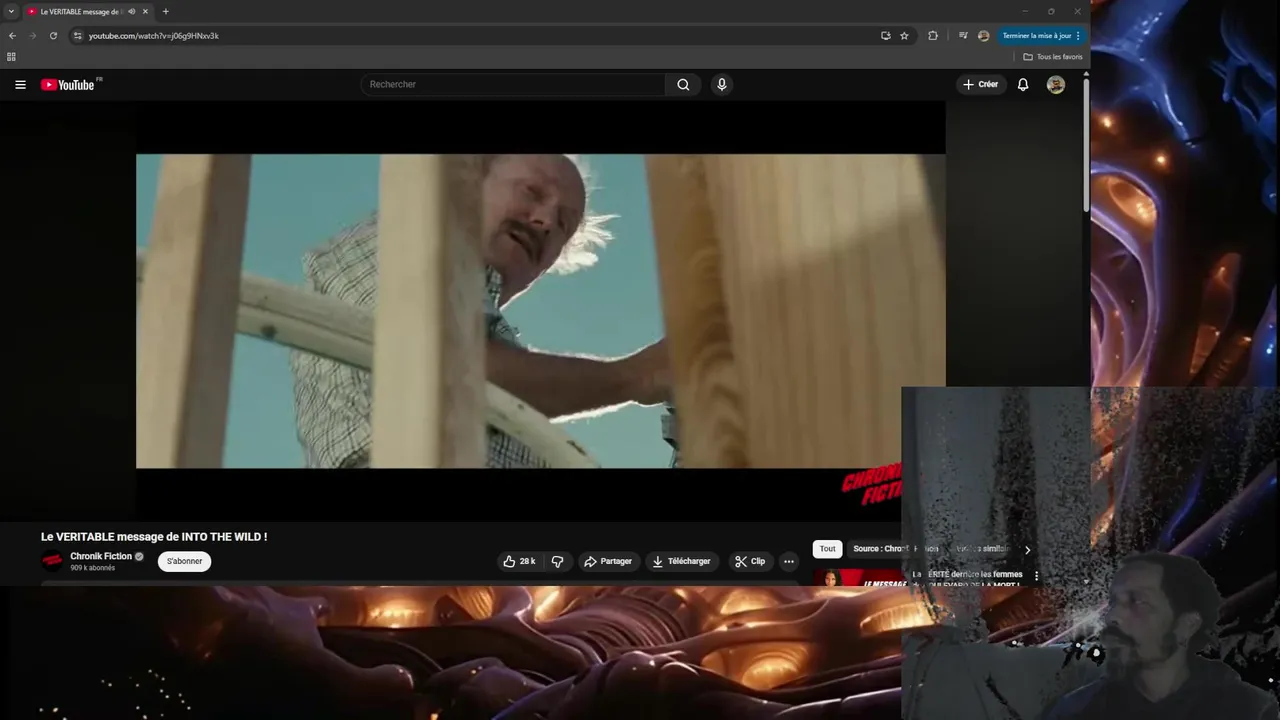The width and height of the screenshot is (1280, 720).
Task: Close the Le VERITABLE message tab
Action: pos(145,12)
